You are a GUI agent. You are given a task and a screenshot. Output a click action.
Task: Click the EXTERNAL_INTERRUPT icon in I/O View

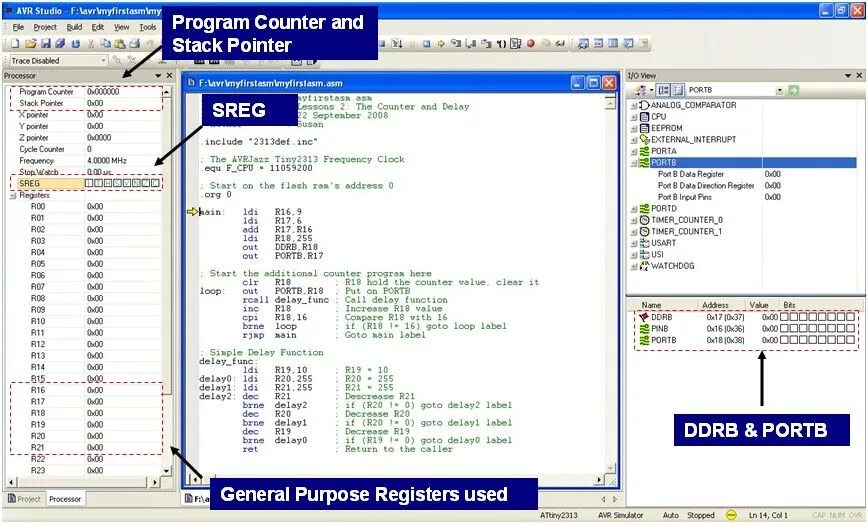[644, 140]
